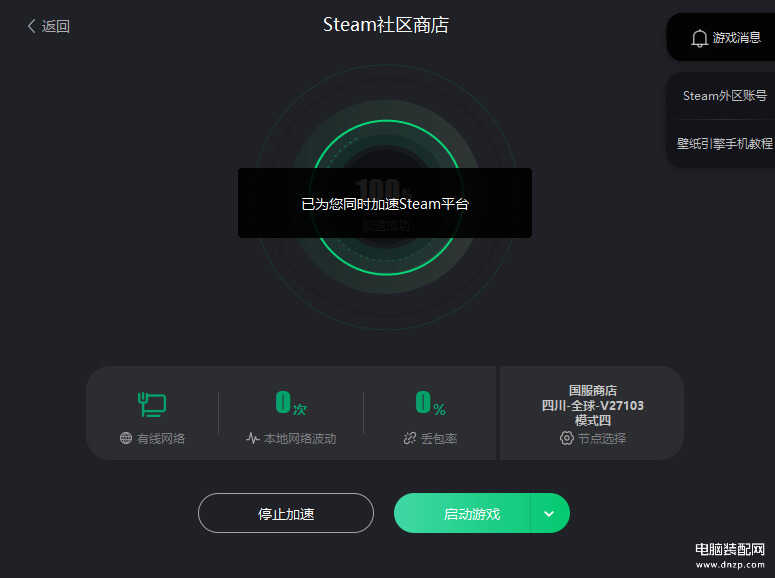Click the back chevron arrow icon
The height and width of the screenshot is (578, 775).
point(31,26)
